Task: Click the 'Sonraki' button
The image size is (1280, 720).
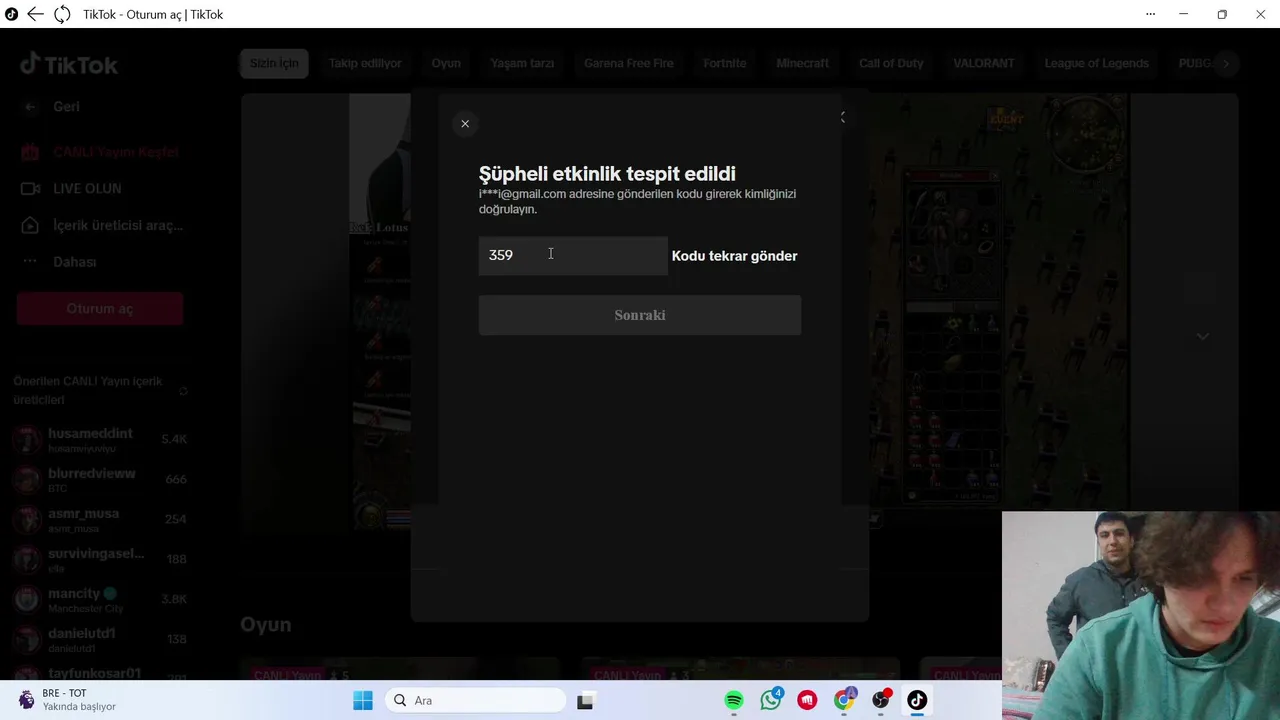Action: coord(640,315)
